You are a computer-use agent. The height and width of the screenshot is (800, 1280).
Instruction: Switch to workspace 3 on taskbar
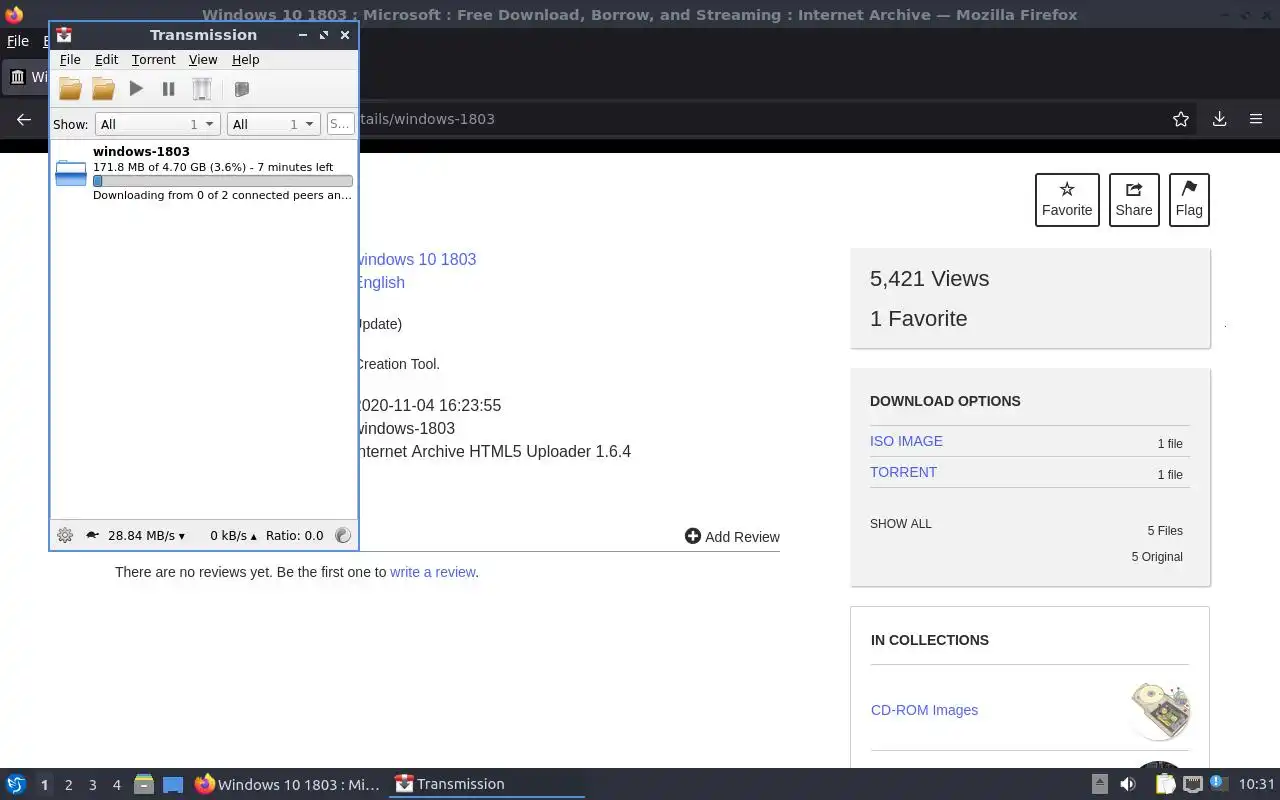click(x=92, y=785)
